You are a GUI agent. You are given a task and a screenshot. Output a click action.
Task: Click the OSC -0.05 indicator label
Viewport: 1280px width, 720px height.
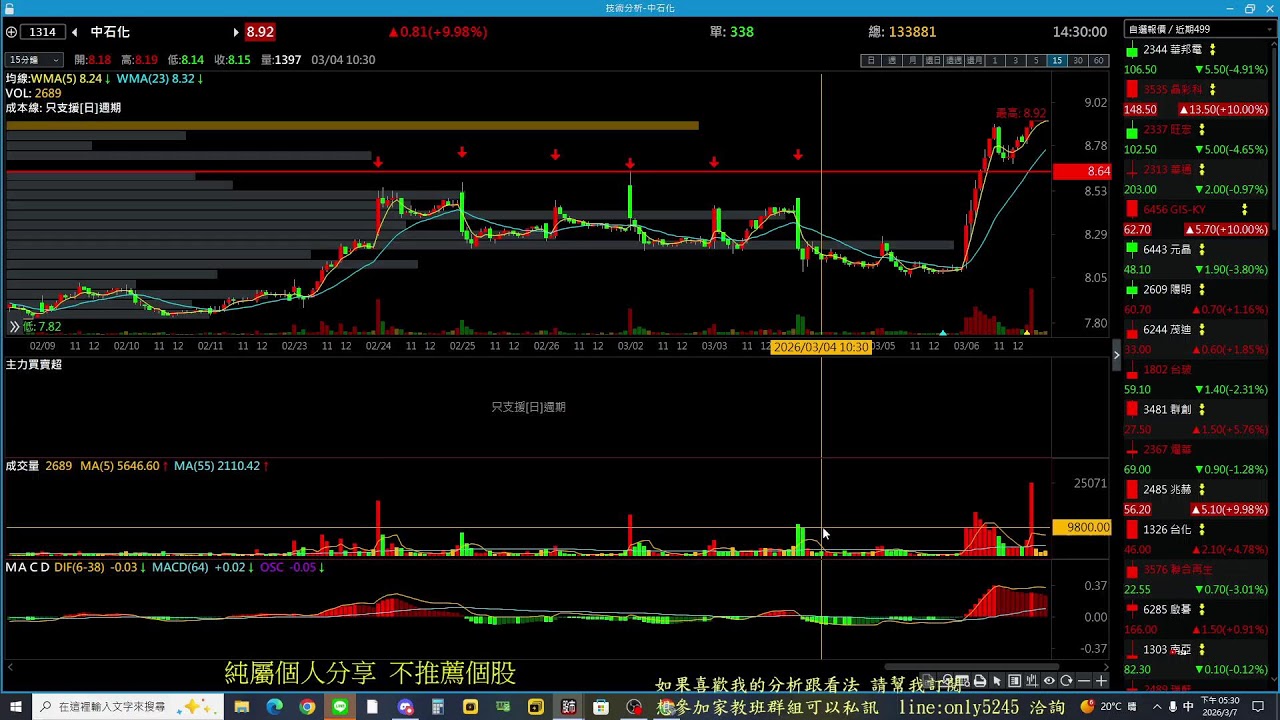[287, 567]
